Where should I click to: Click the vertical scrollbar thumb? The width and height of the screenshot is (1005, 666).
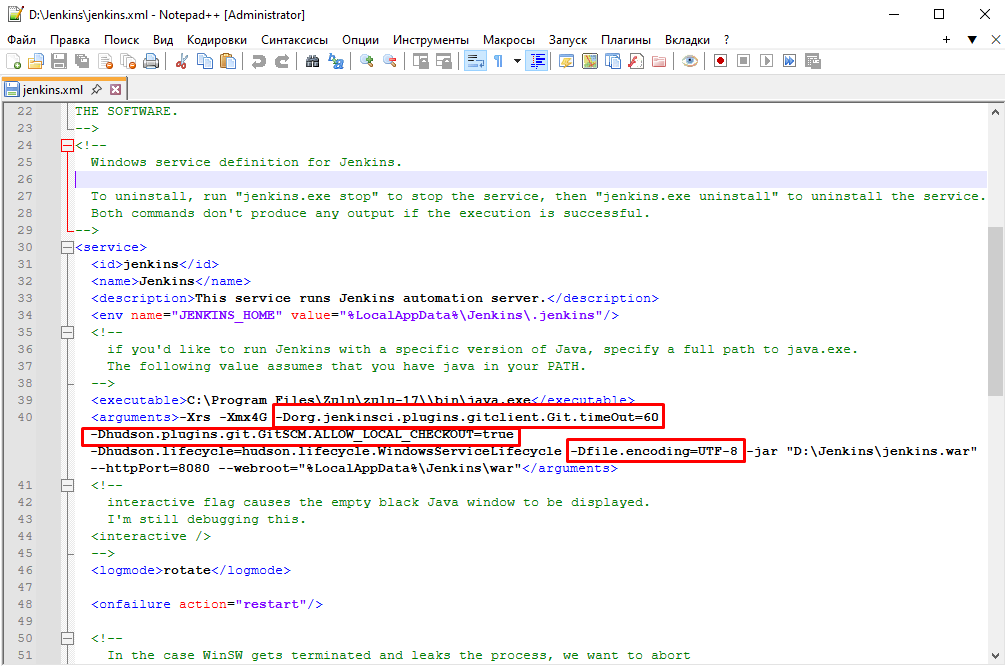[x=995, y=310]
